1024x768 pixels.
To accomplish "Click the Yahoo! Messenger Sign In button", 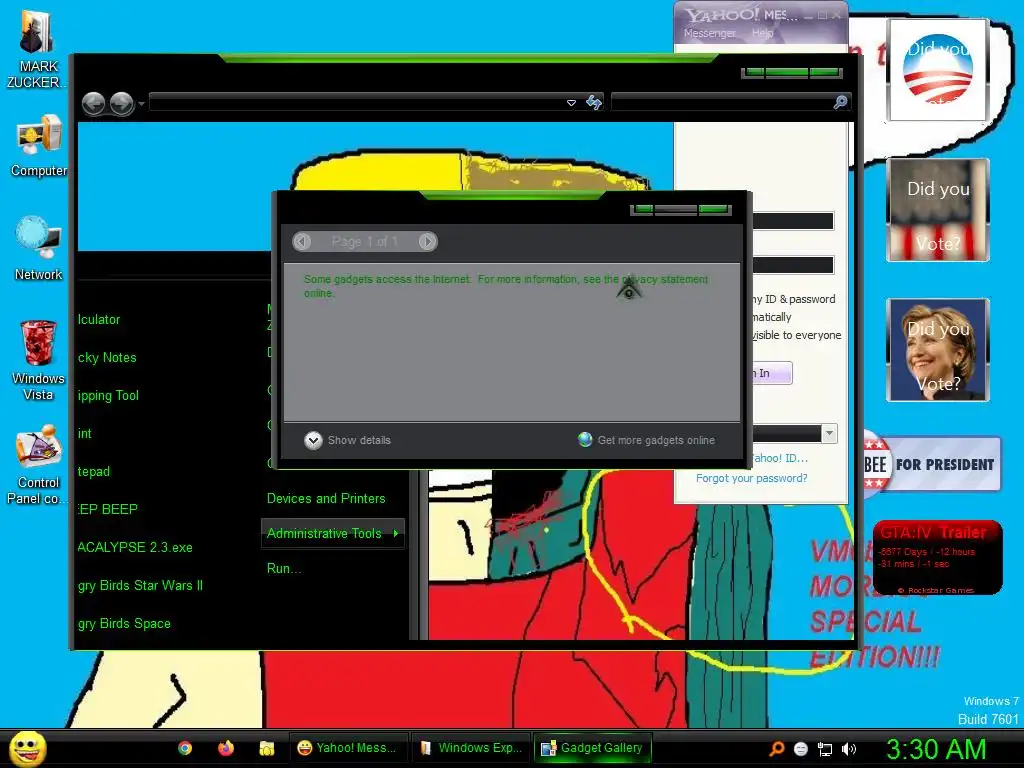I will 772,373.
